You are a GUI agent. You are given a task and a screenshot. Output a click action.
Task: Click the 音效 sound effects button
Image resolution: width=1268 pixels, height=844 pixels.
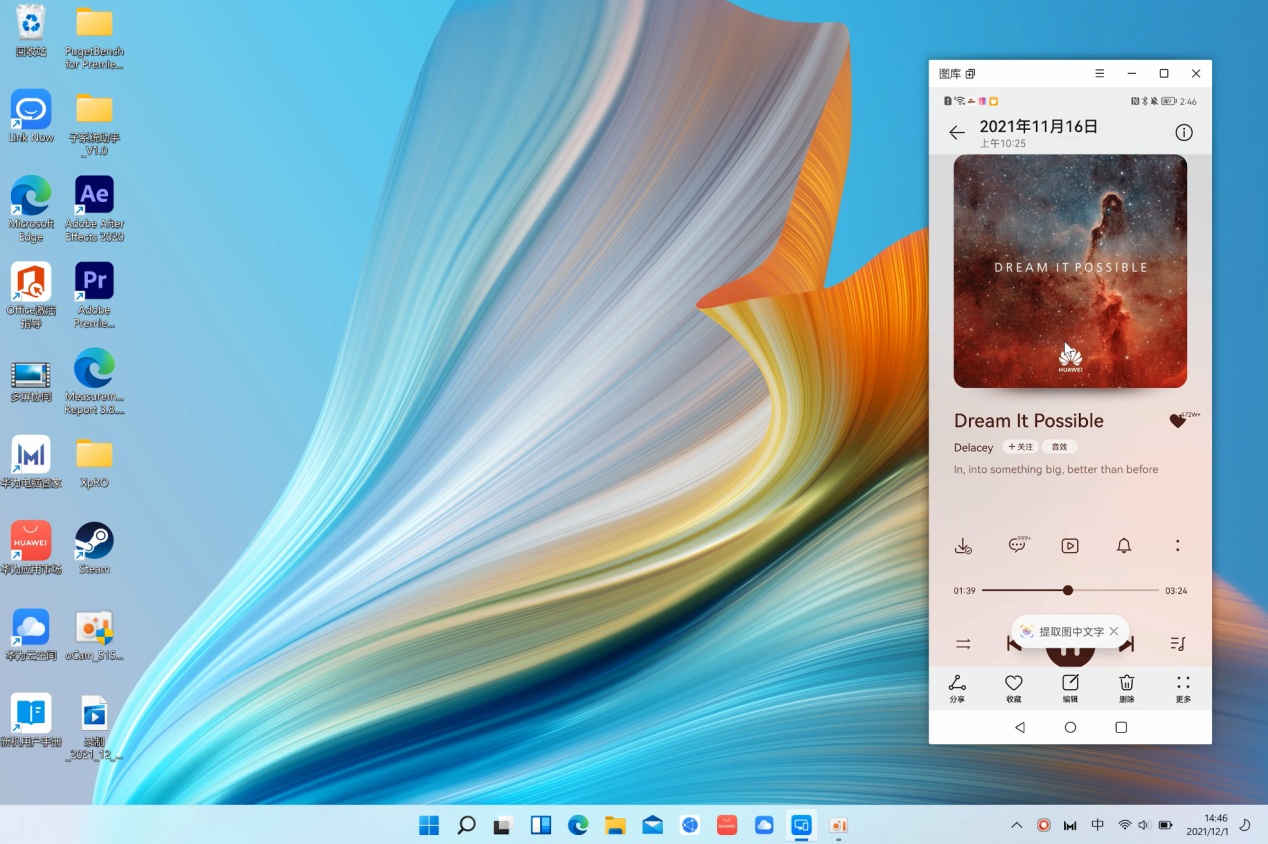[1059, 447]
